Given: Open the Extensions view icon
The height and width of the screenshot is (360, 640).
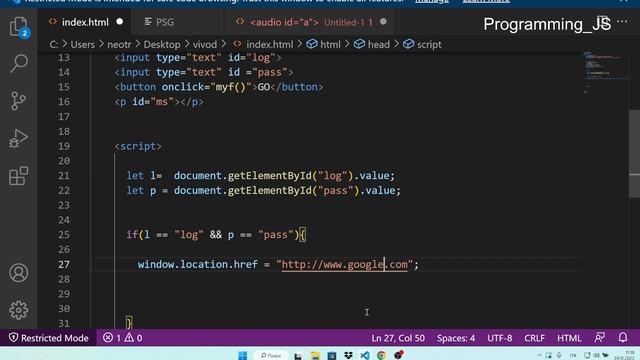Looking at the screenshot, I should point(19,176).
